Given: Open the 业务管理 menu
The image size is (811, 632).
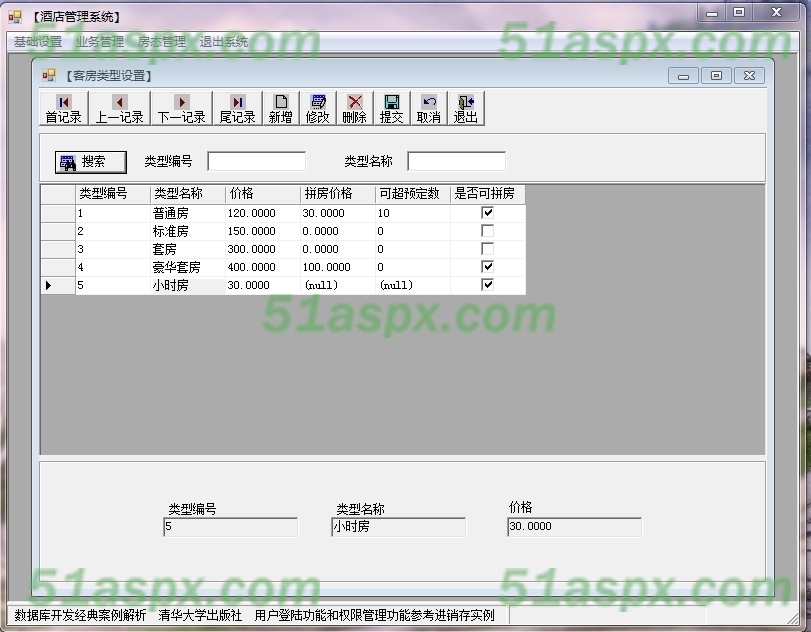Looking at the screenshot, I should coord(100,42).
